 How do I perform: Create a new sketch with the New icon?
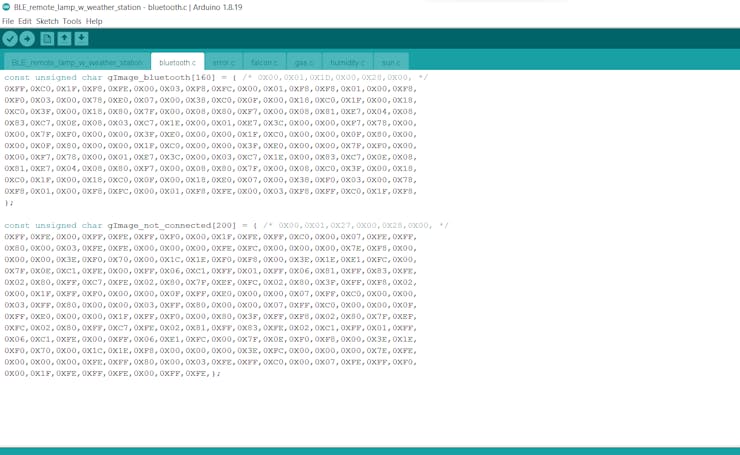point(47,39)
